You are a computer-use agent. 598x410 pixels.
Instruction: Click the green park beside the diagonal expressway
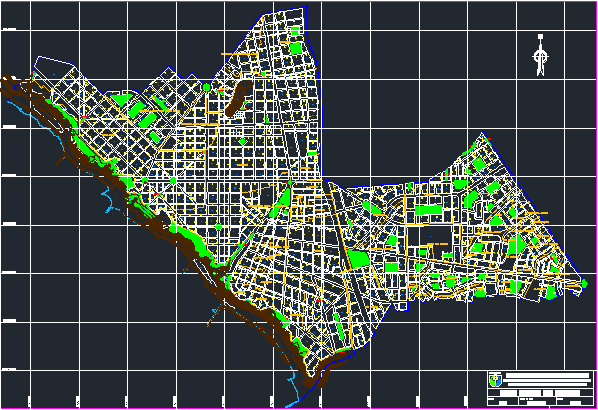tap(358, 259)
